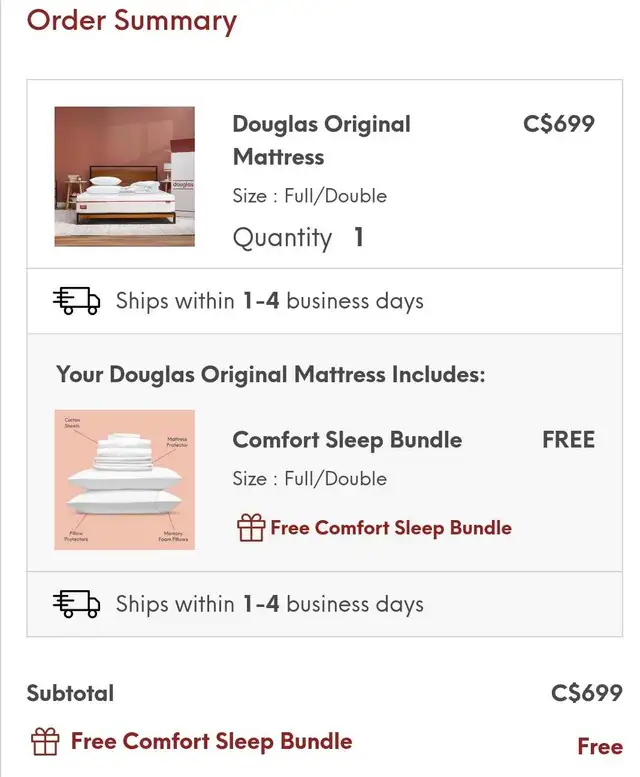Screen dimensions: 640x777
Task: Click the mattress Quantity value 1
Action: pyautogui.click(x=359, y=237)
